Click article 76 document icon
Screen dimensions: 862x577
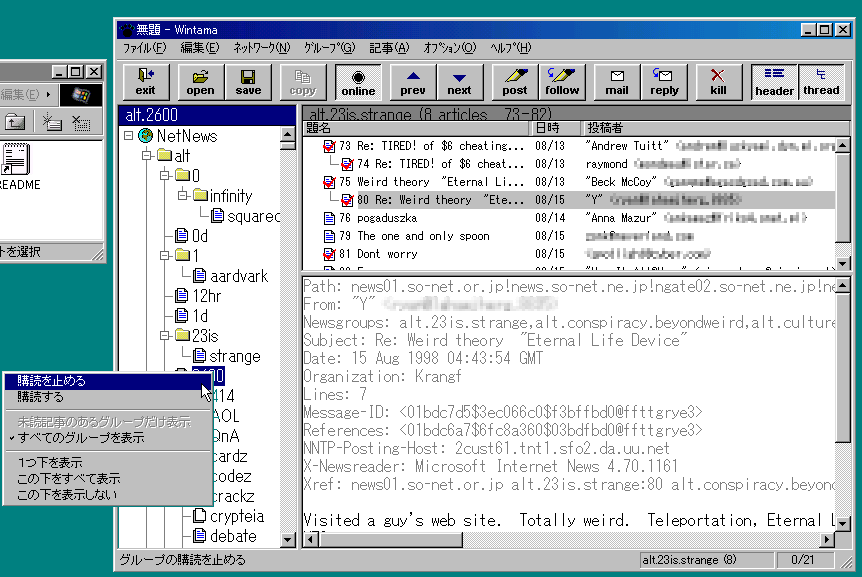[x=329, y=218]
